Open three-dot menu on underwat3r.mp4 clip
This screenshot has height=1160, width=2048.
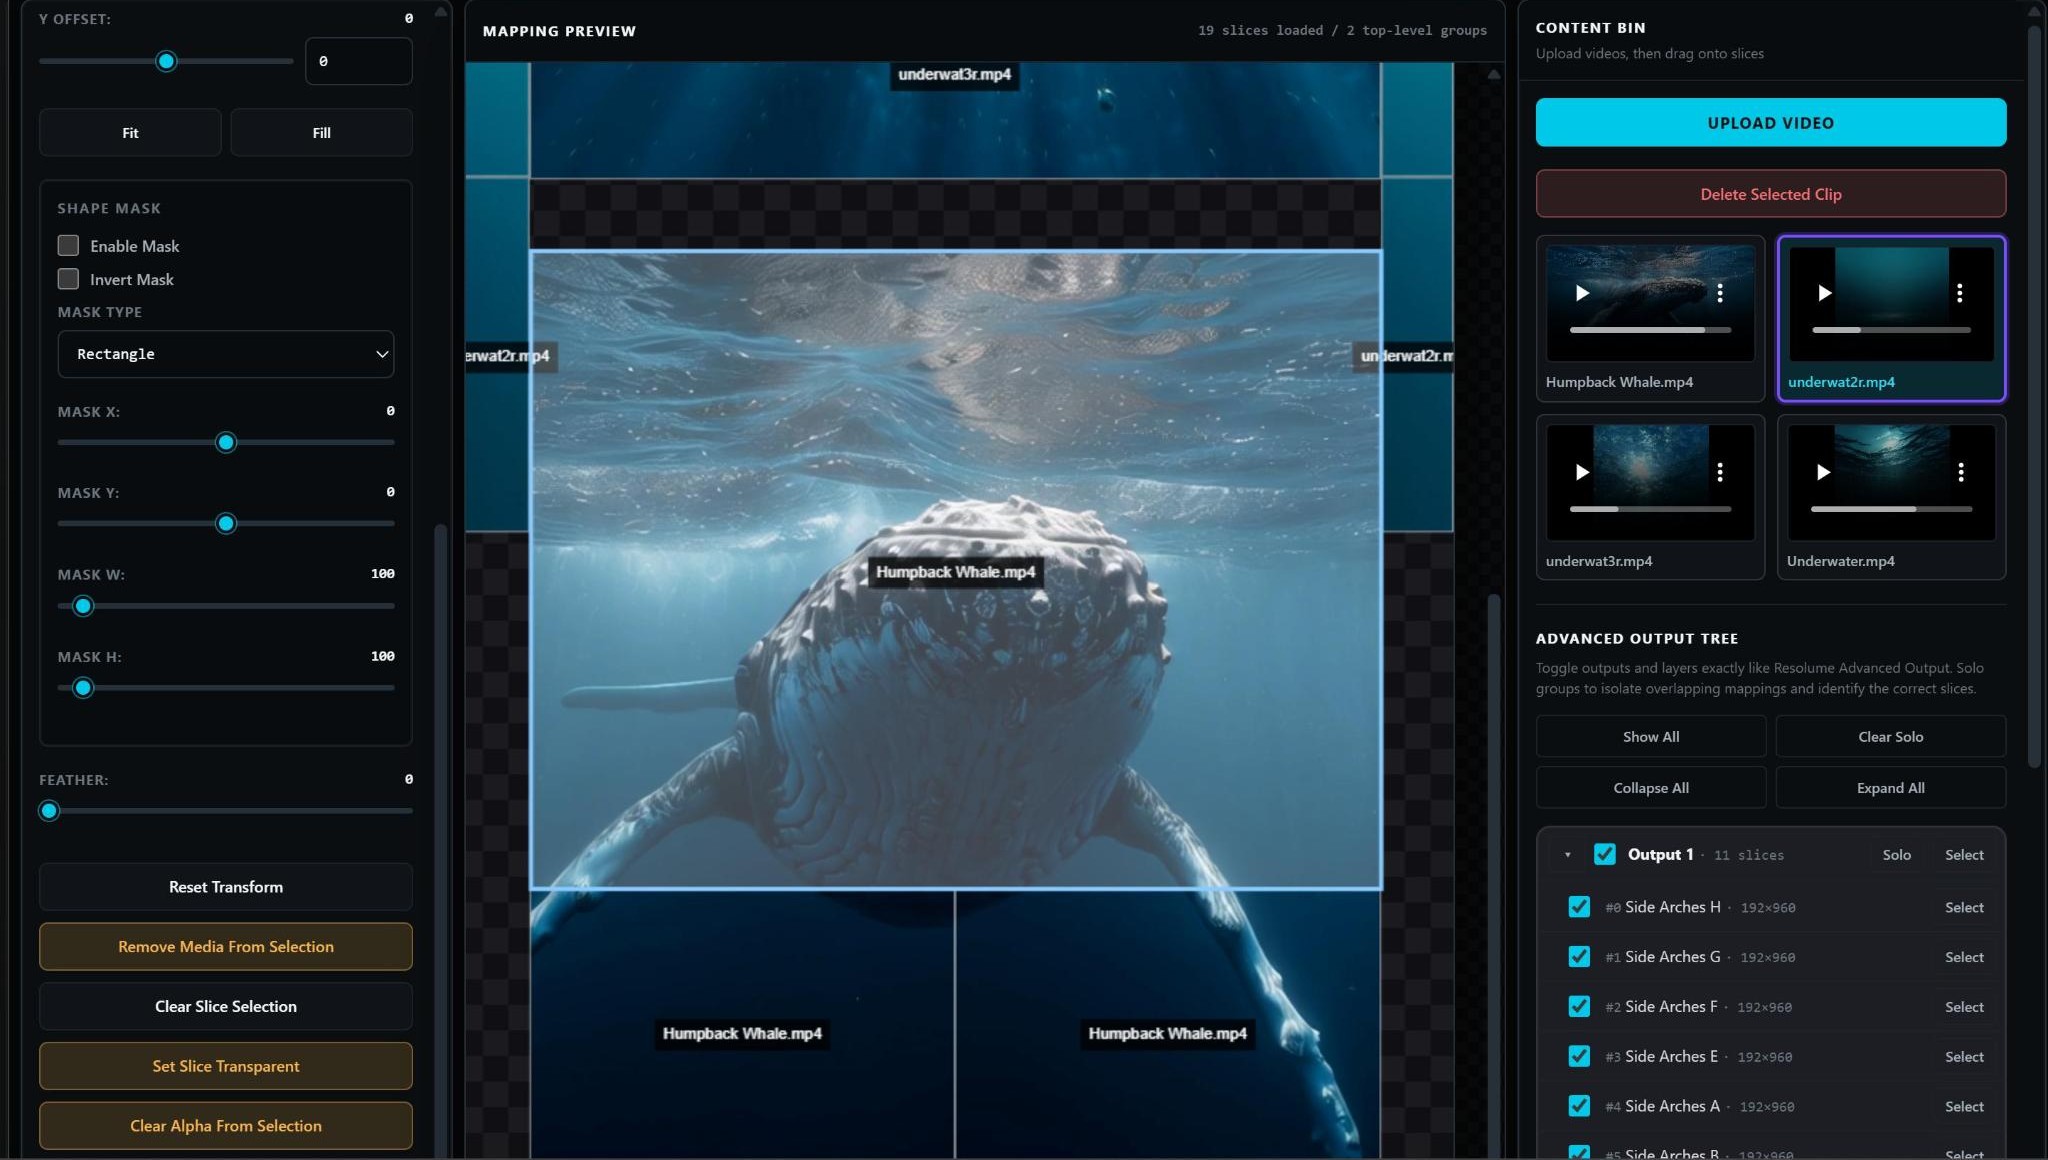tap(1720, 472)
